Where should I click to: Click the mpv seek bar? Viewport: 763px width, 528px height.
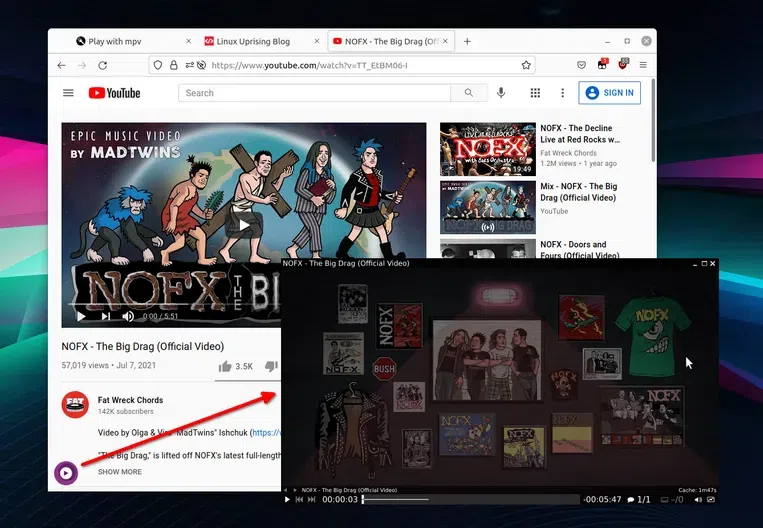coord(470,499)
